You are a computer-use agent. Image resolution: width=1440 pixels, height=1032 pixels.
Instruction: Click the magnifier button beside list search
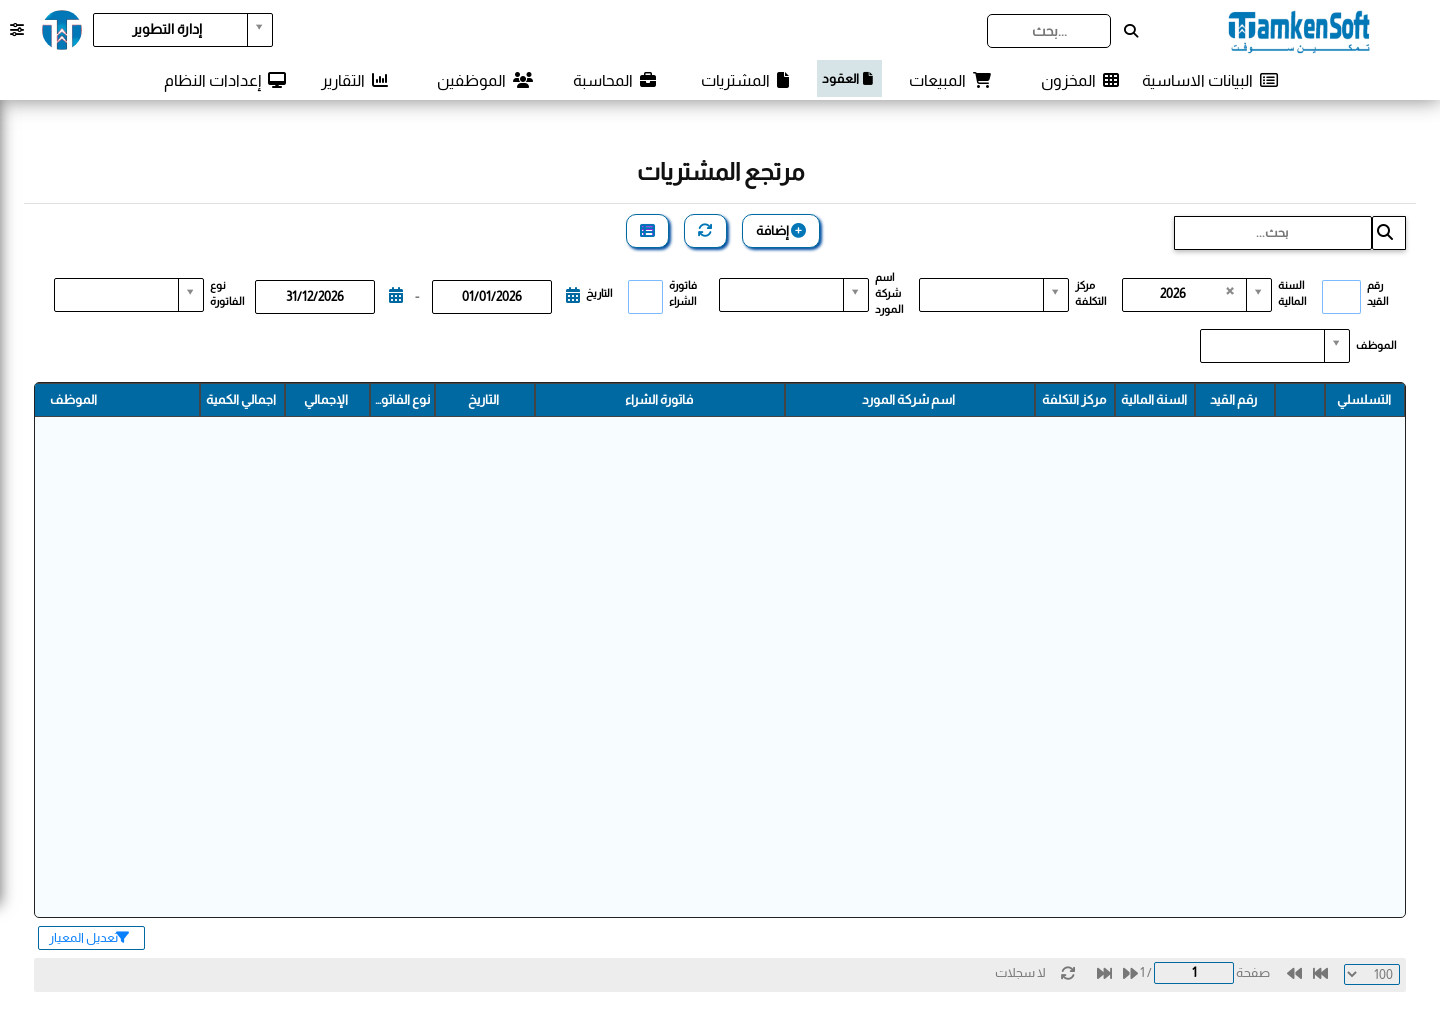(1389, 233)
